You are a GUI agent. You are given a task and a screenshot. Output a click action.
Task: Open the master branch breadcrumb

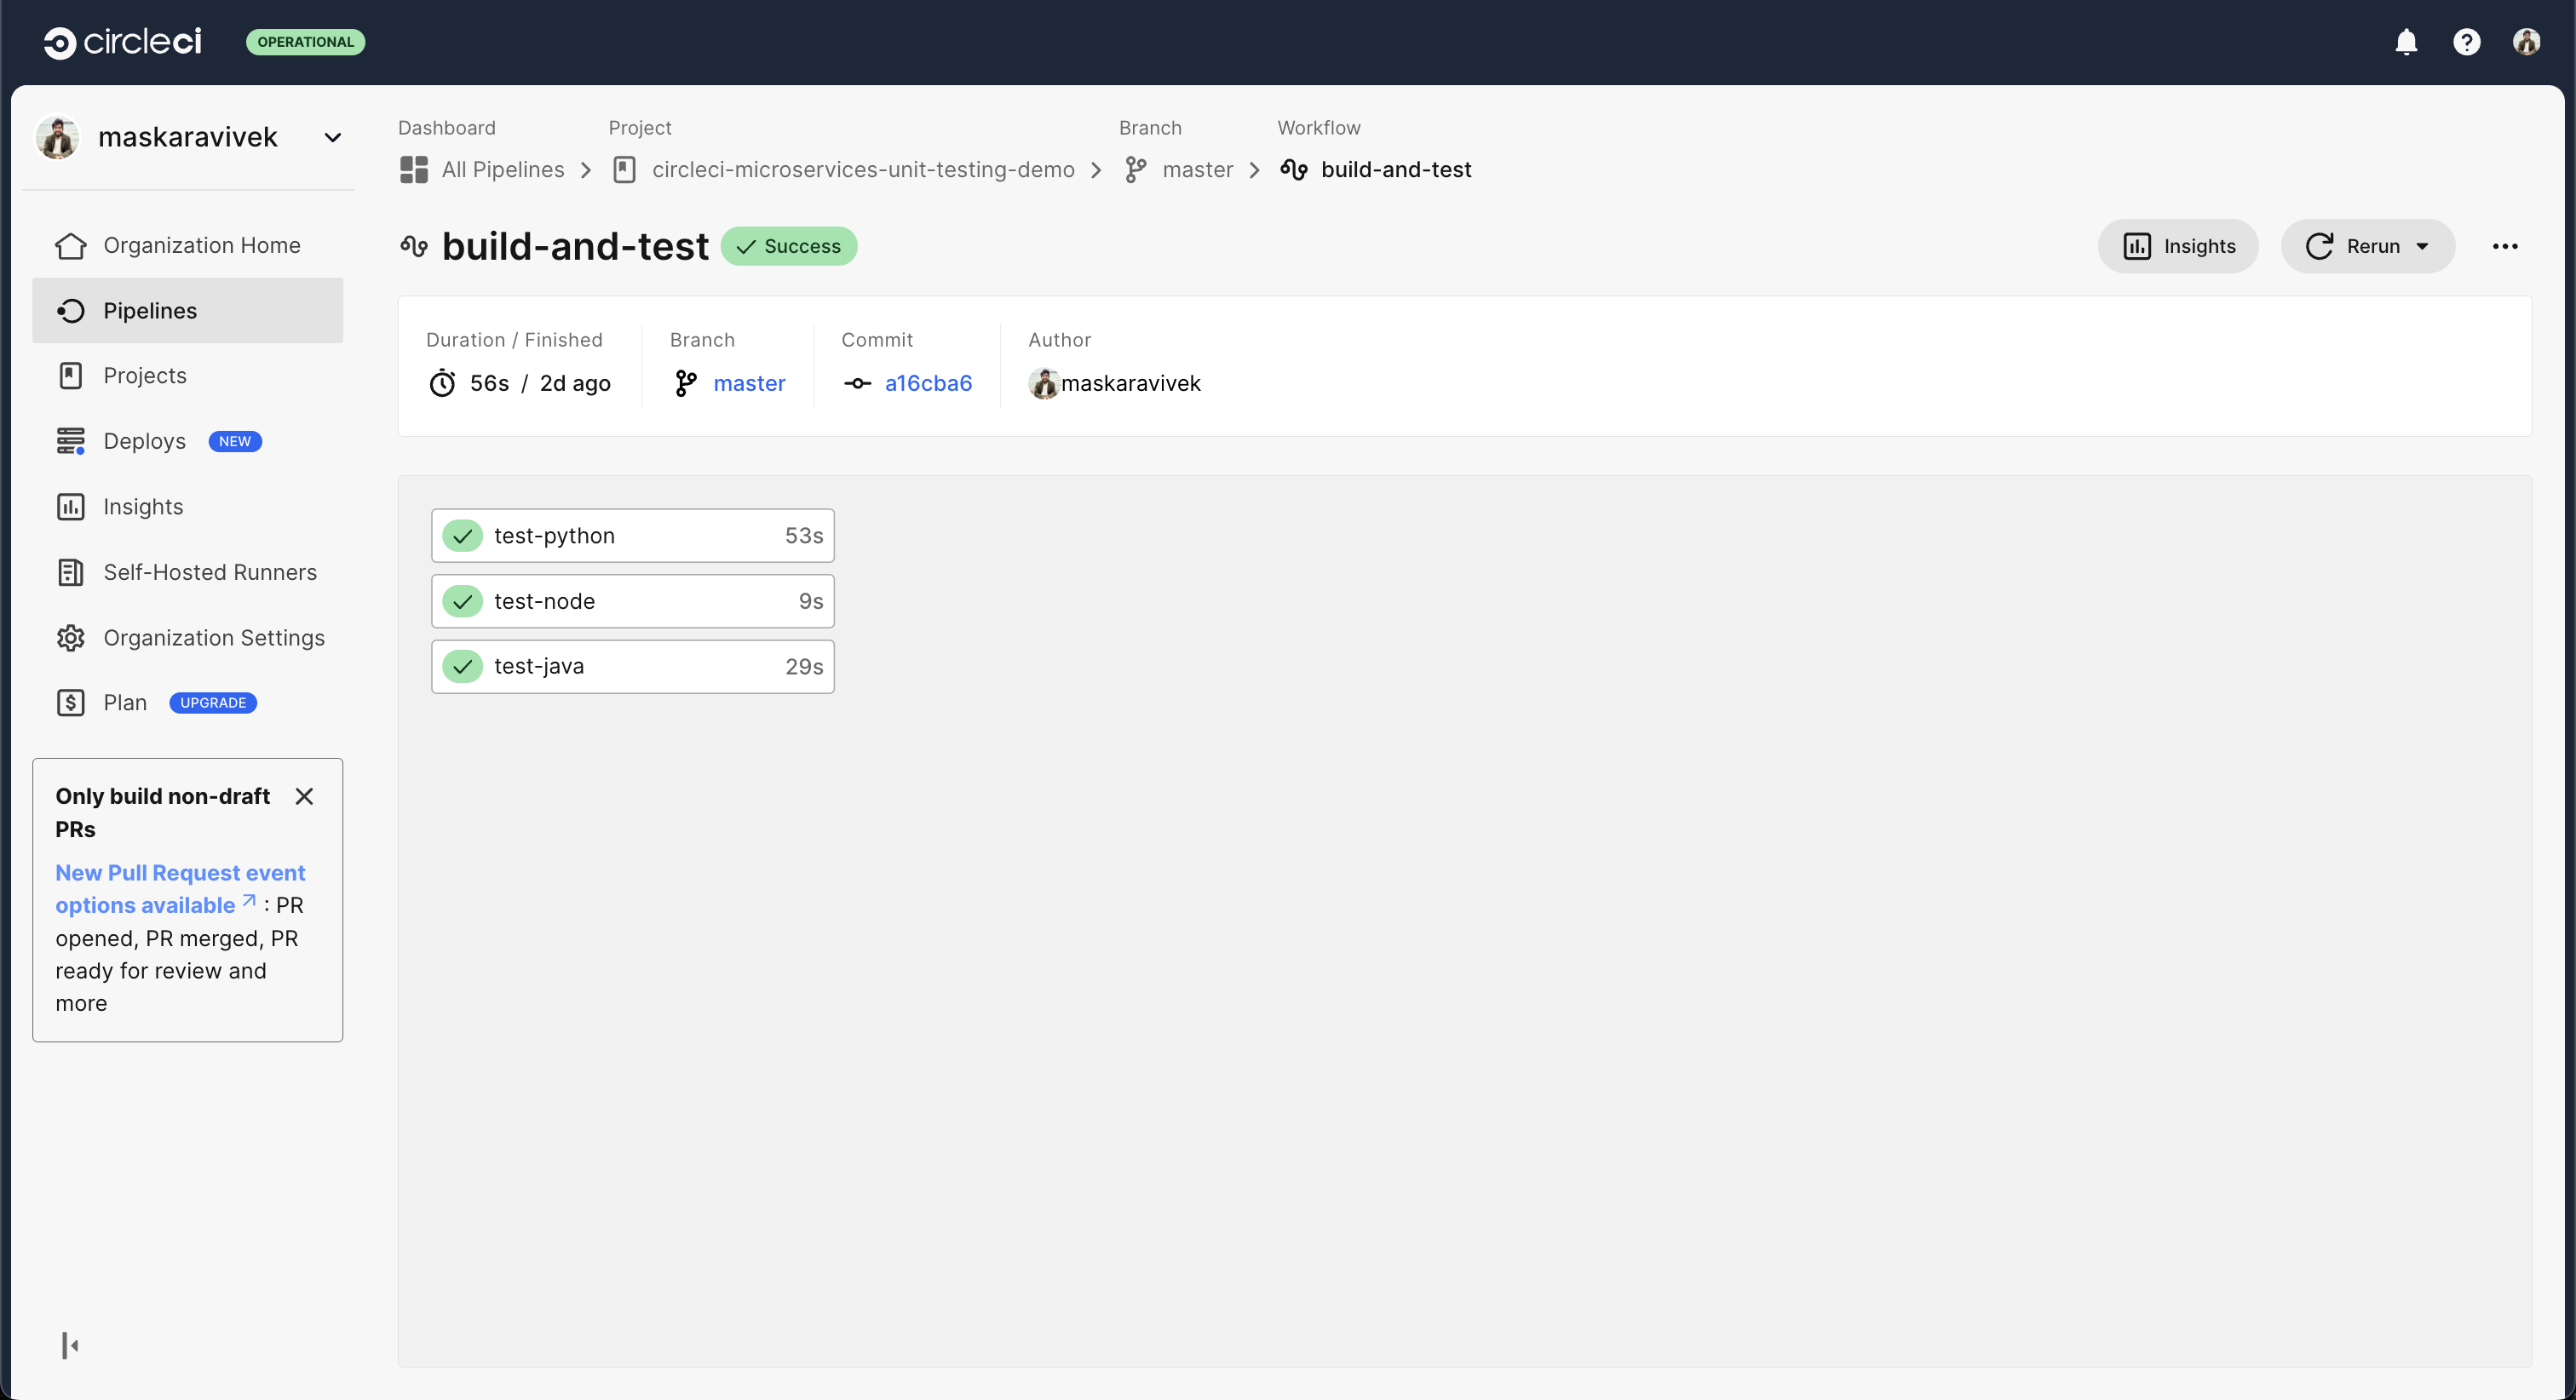pyautogui.click(x=1197, y=169)
